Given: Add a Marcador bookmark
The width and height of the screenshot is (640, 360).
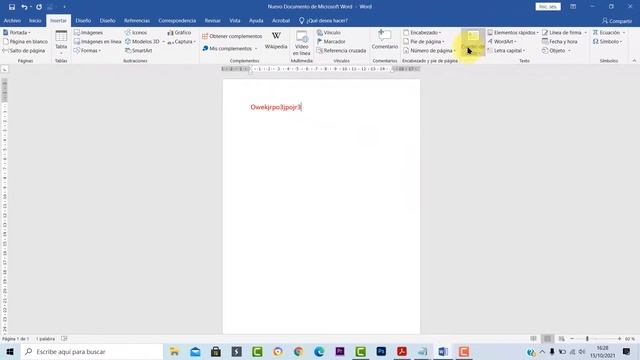Looking at the screenshot, I should pos(331,42).
